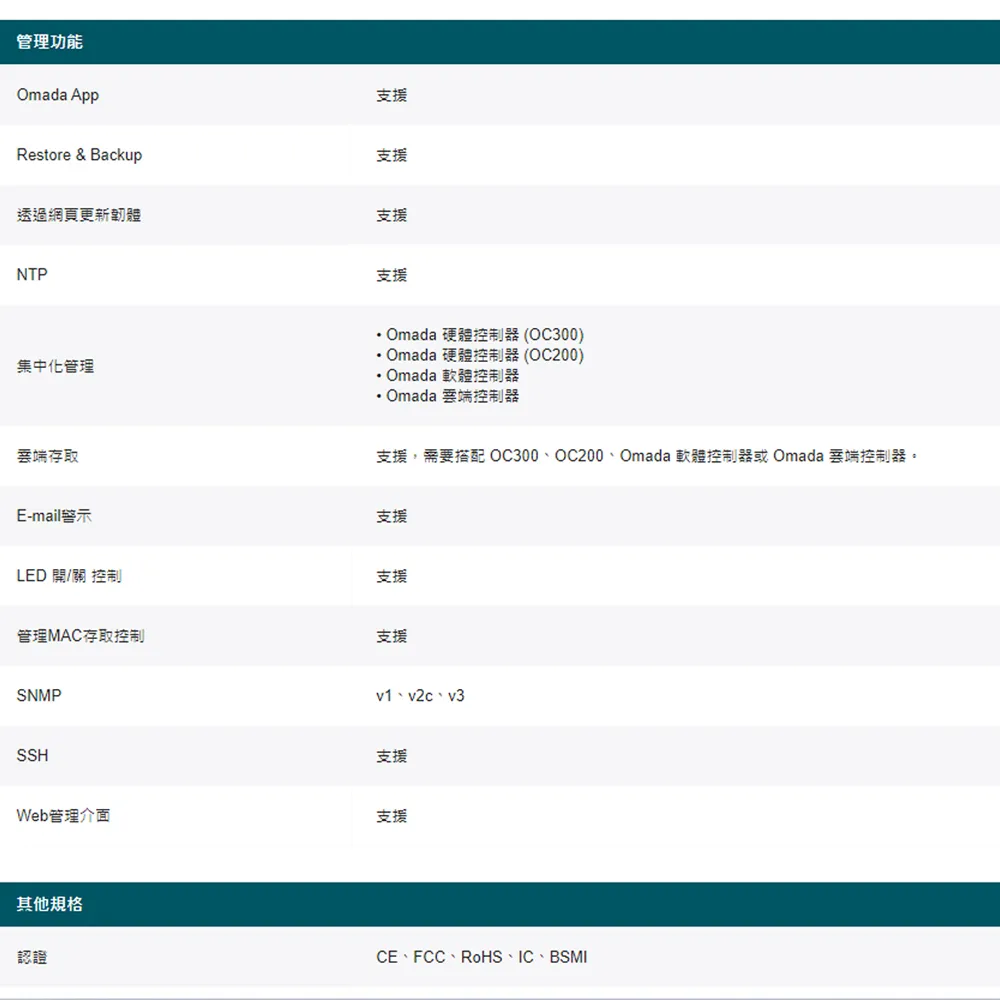
Task: Click 支援 value in NTP row
Action: point(392,275)
